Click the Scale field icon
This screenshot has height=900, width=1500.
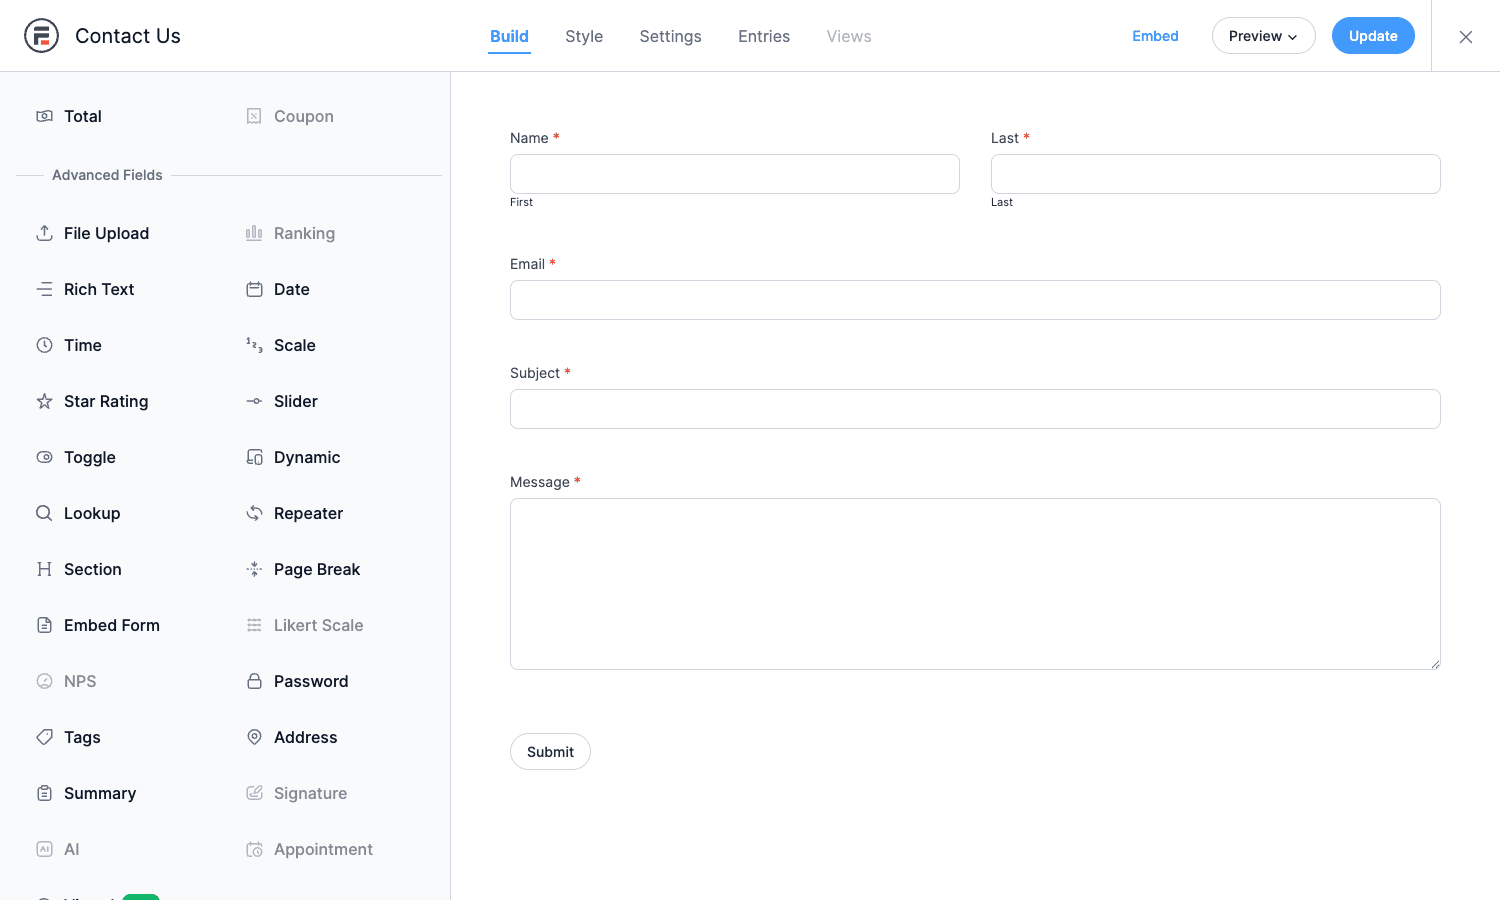pos(254,345)
